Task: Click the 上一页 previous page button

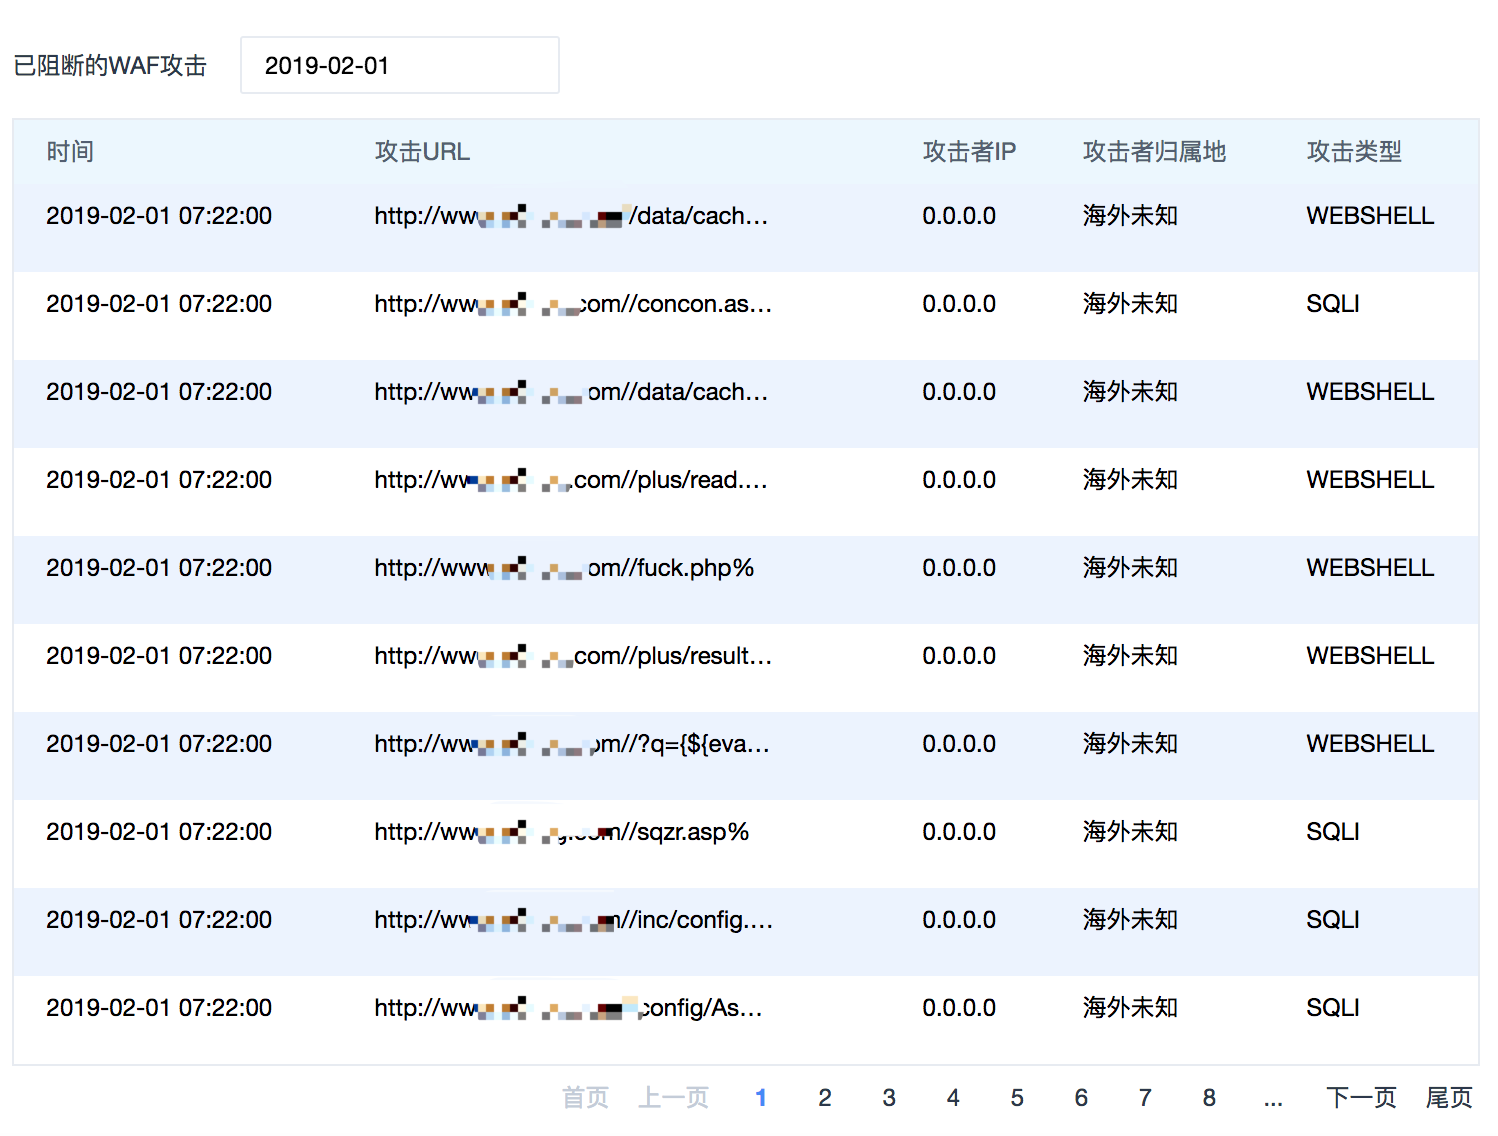Action: pyautogui.click(x=673, y=1098)
